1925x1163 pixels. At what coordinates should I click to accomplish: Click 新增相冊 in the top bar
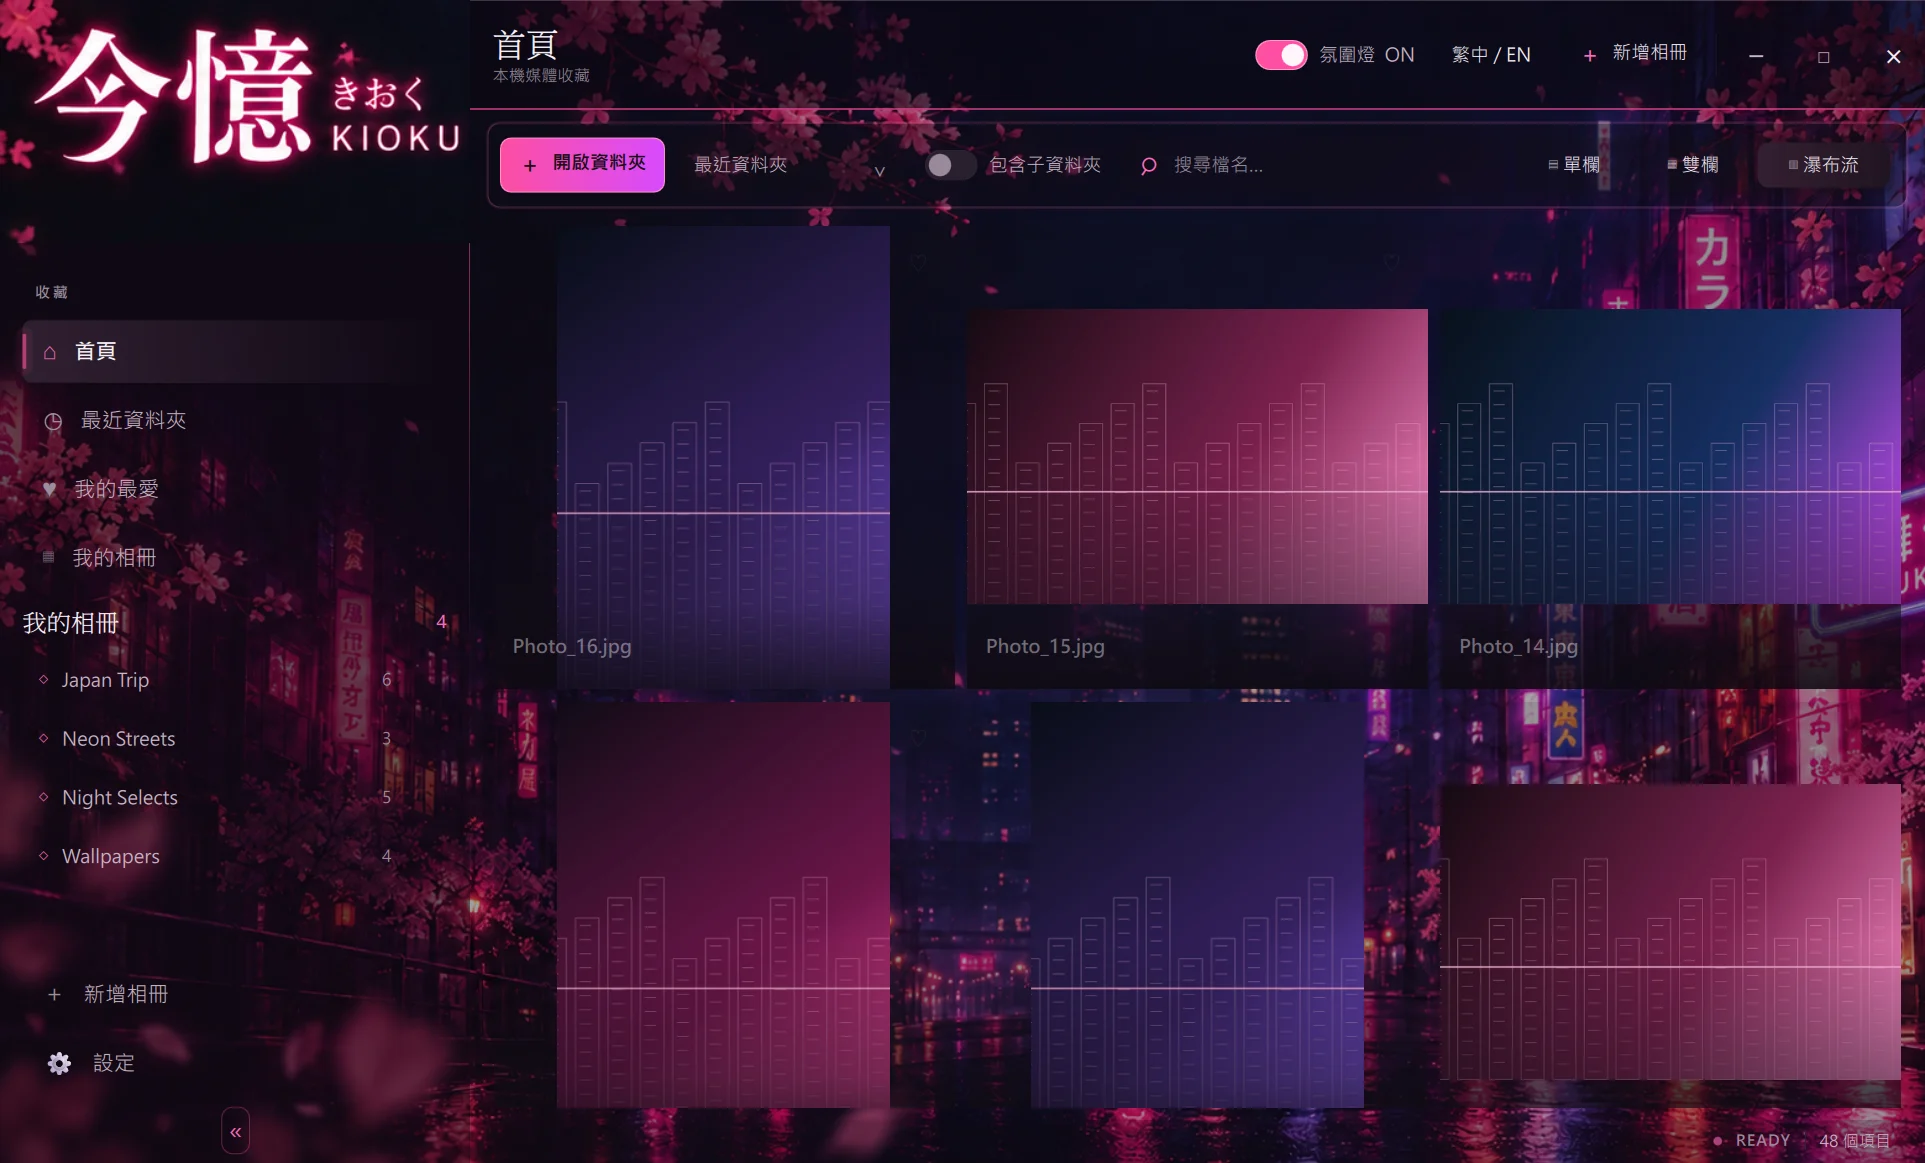coord(1636,54)
